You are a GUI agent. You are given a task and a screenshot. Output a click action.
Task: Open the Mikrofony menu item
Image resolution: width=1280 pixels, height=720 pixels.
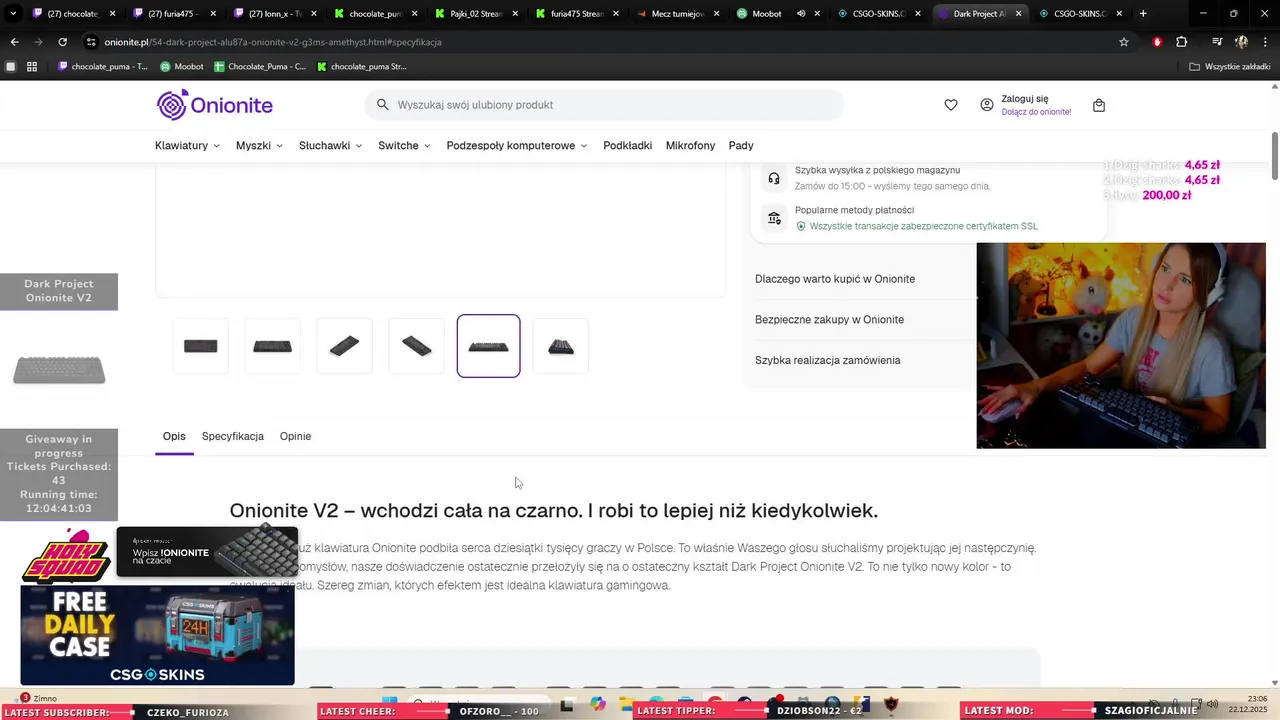click(x=690, y=146)
